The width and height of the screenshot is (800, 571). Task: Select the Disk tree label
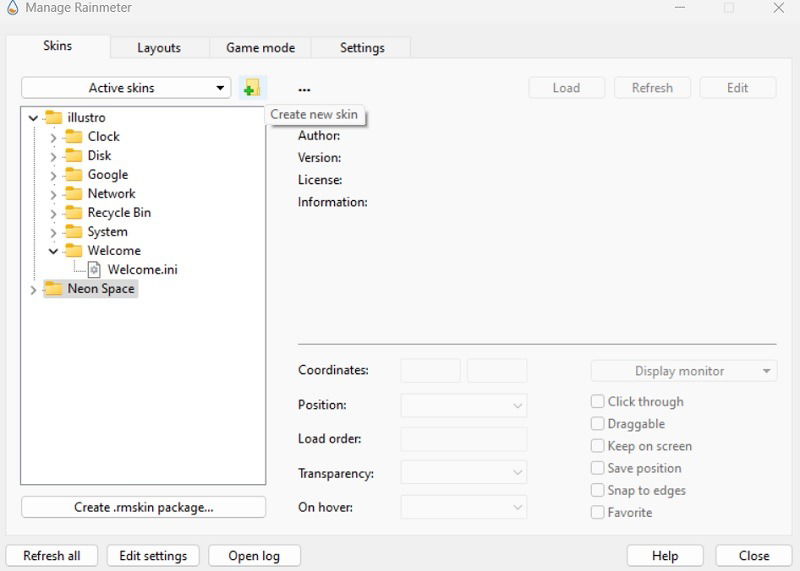click(99, 155)
